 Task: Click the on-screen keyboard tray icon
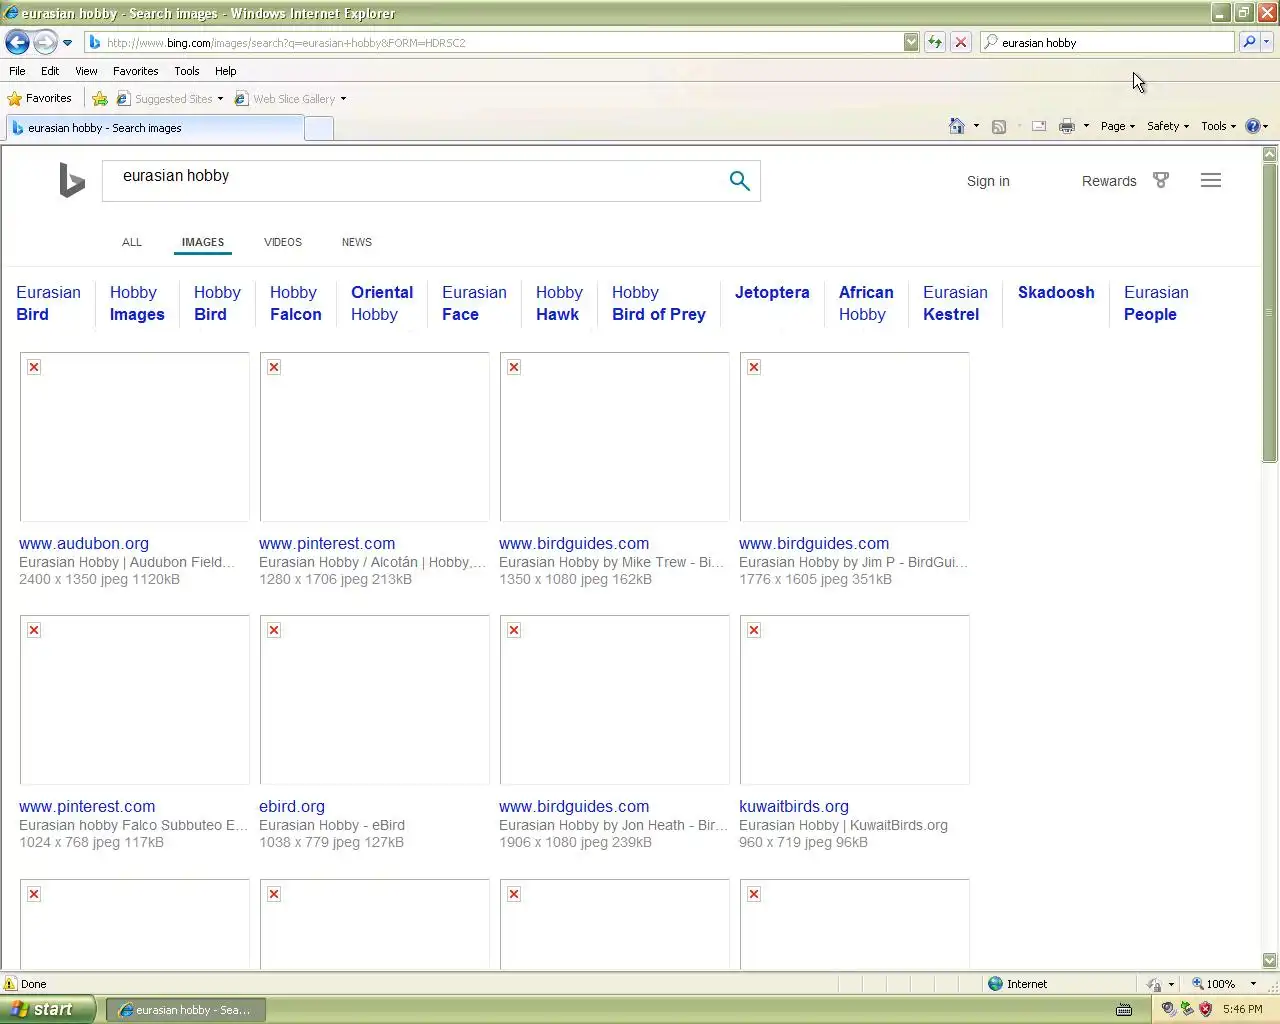1124,1009
